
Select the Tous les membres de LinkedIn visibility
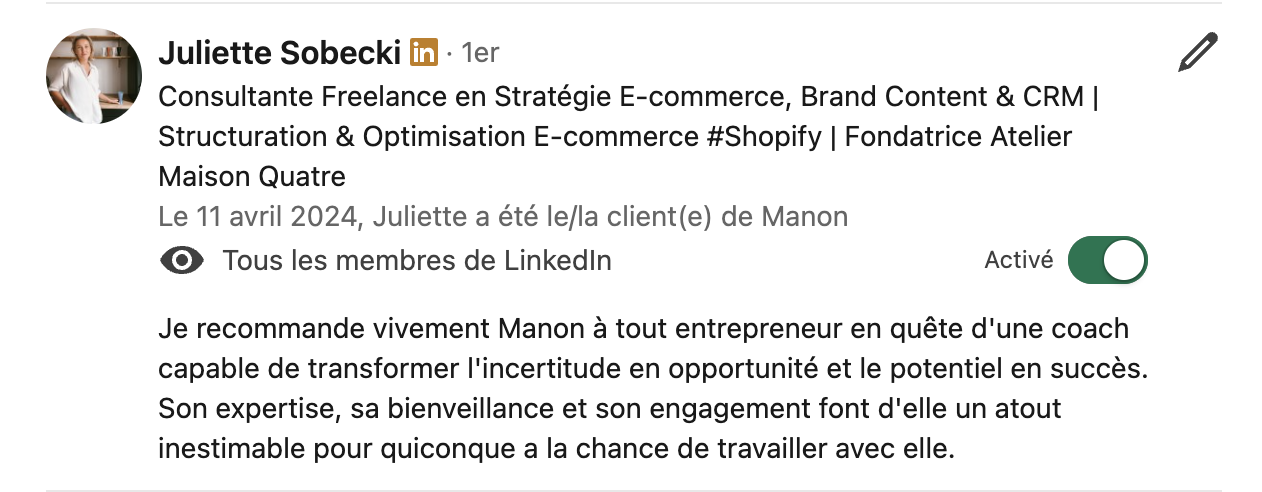coord(417,261)
